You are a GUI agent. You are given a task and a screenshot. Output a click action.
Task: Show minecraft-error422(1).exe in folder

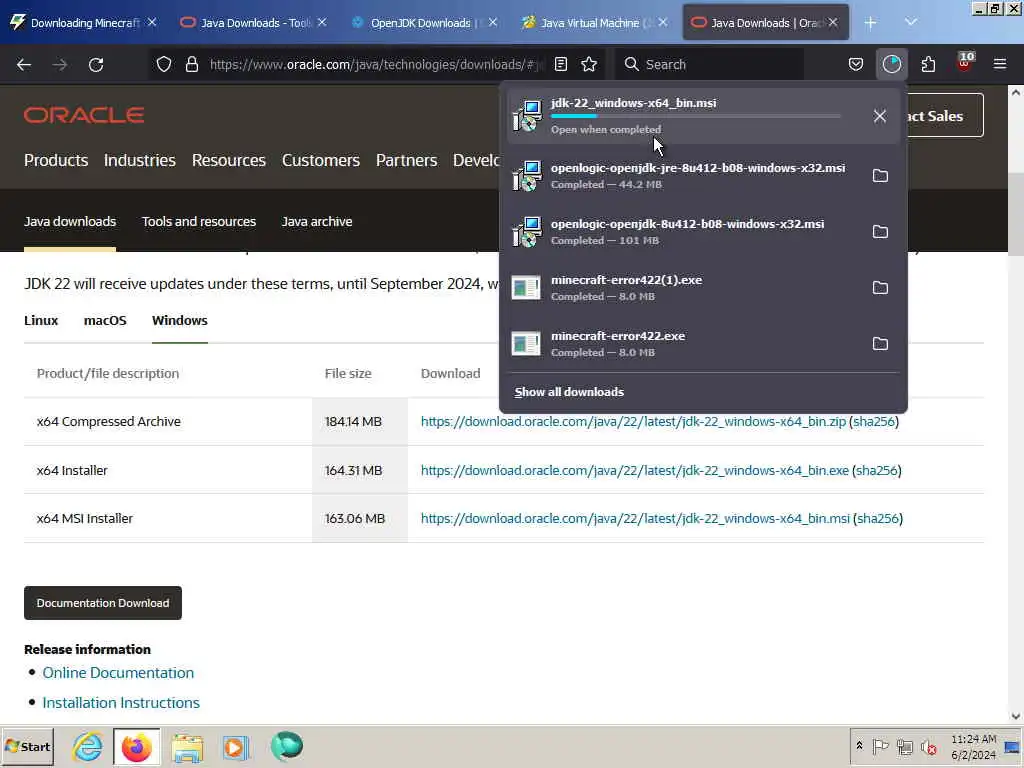pos(880,288)
